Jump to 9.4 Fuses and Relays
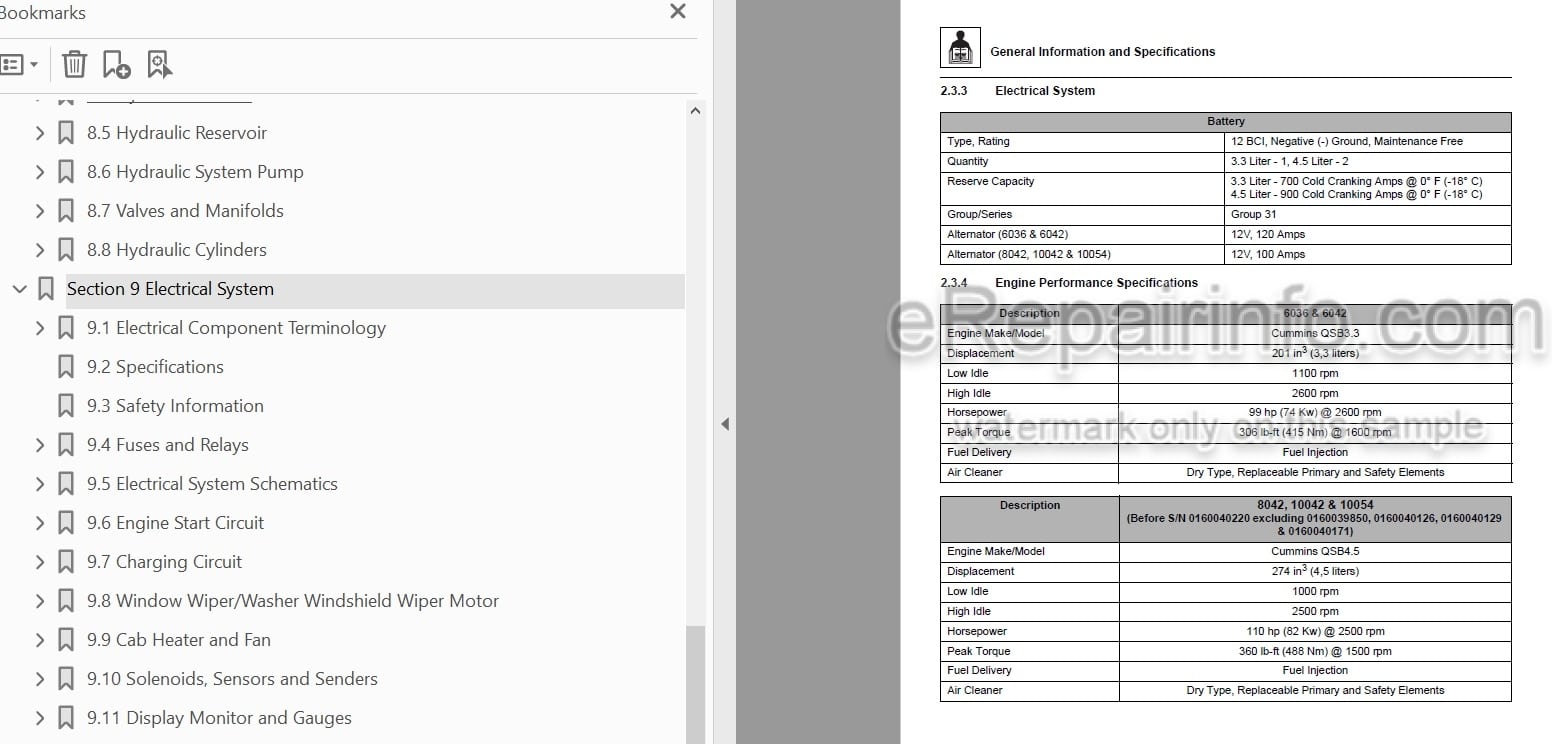Viewport: 1552px width, 744px height. [x=168, y=445]
